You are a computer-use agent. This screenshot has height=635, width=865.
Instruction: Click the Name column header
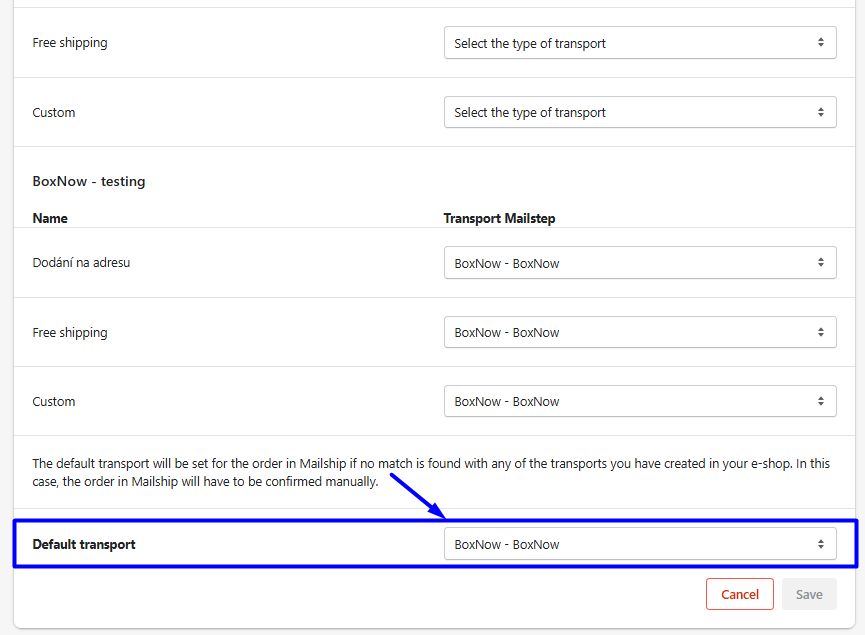(x=50, y=217)
